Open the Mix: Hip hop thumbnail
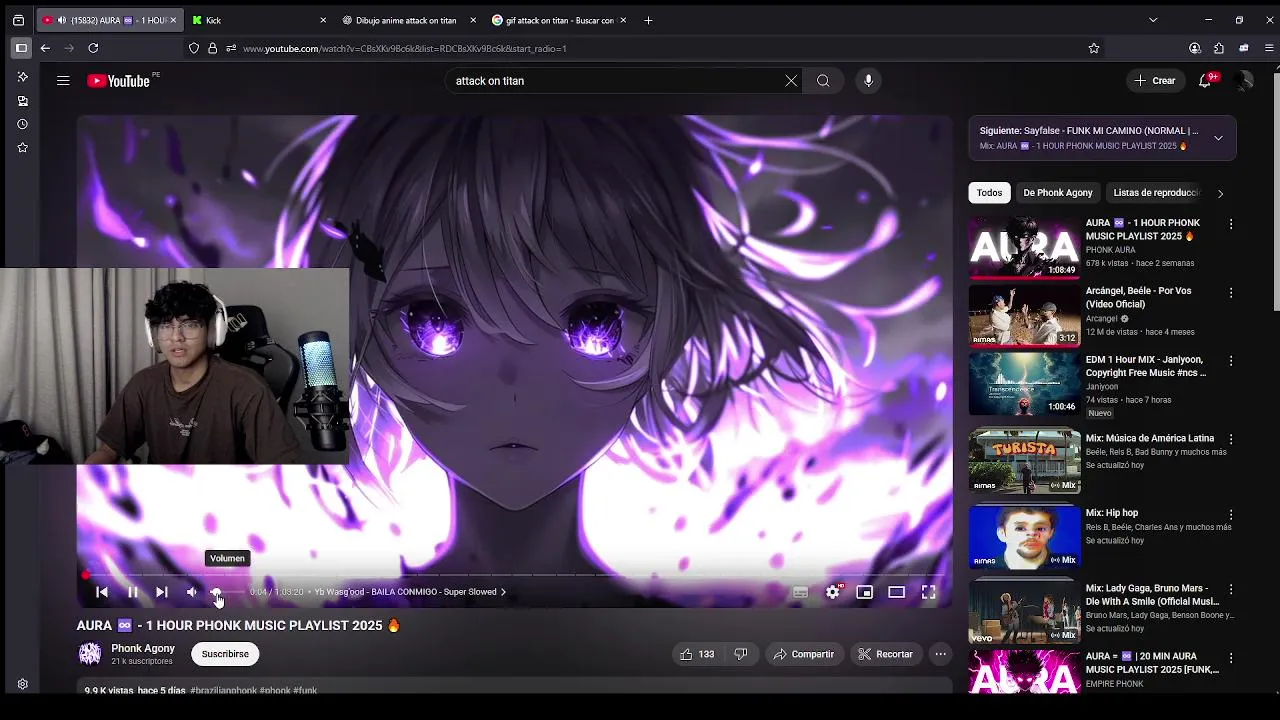Viewport: 1280px width, 720px height. tap(1024, 535)
